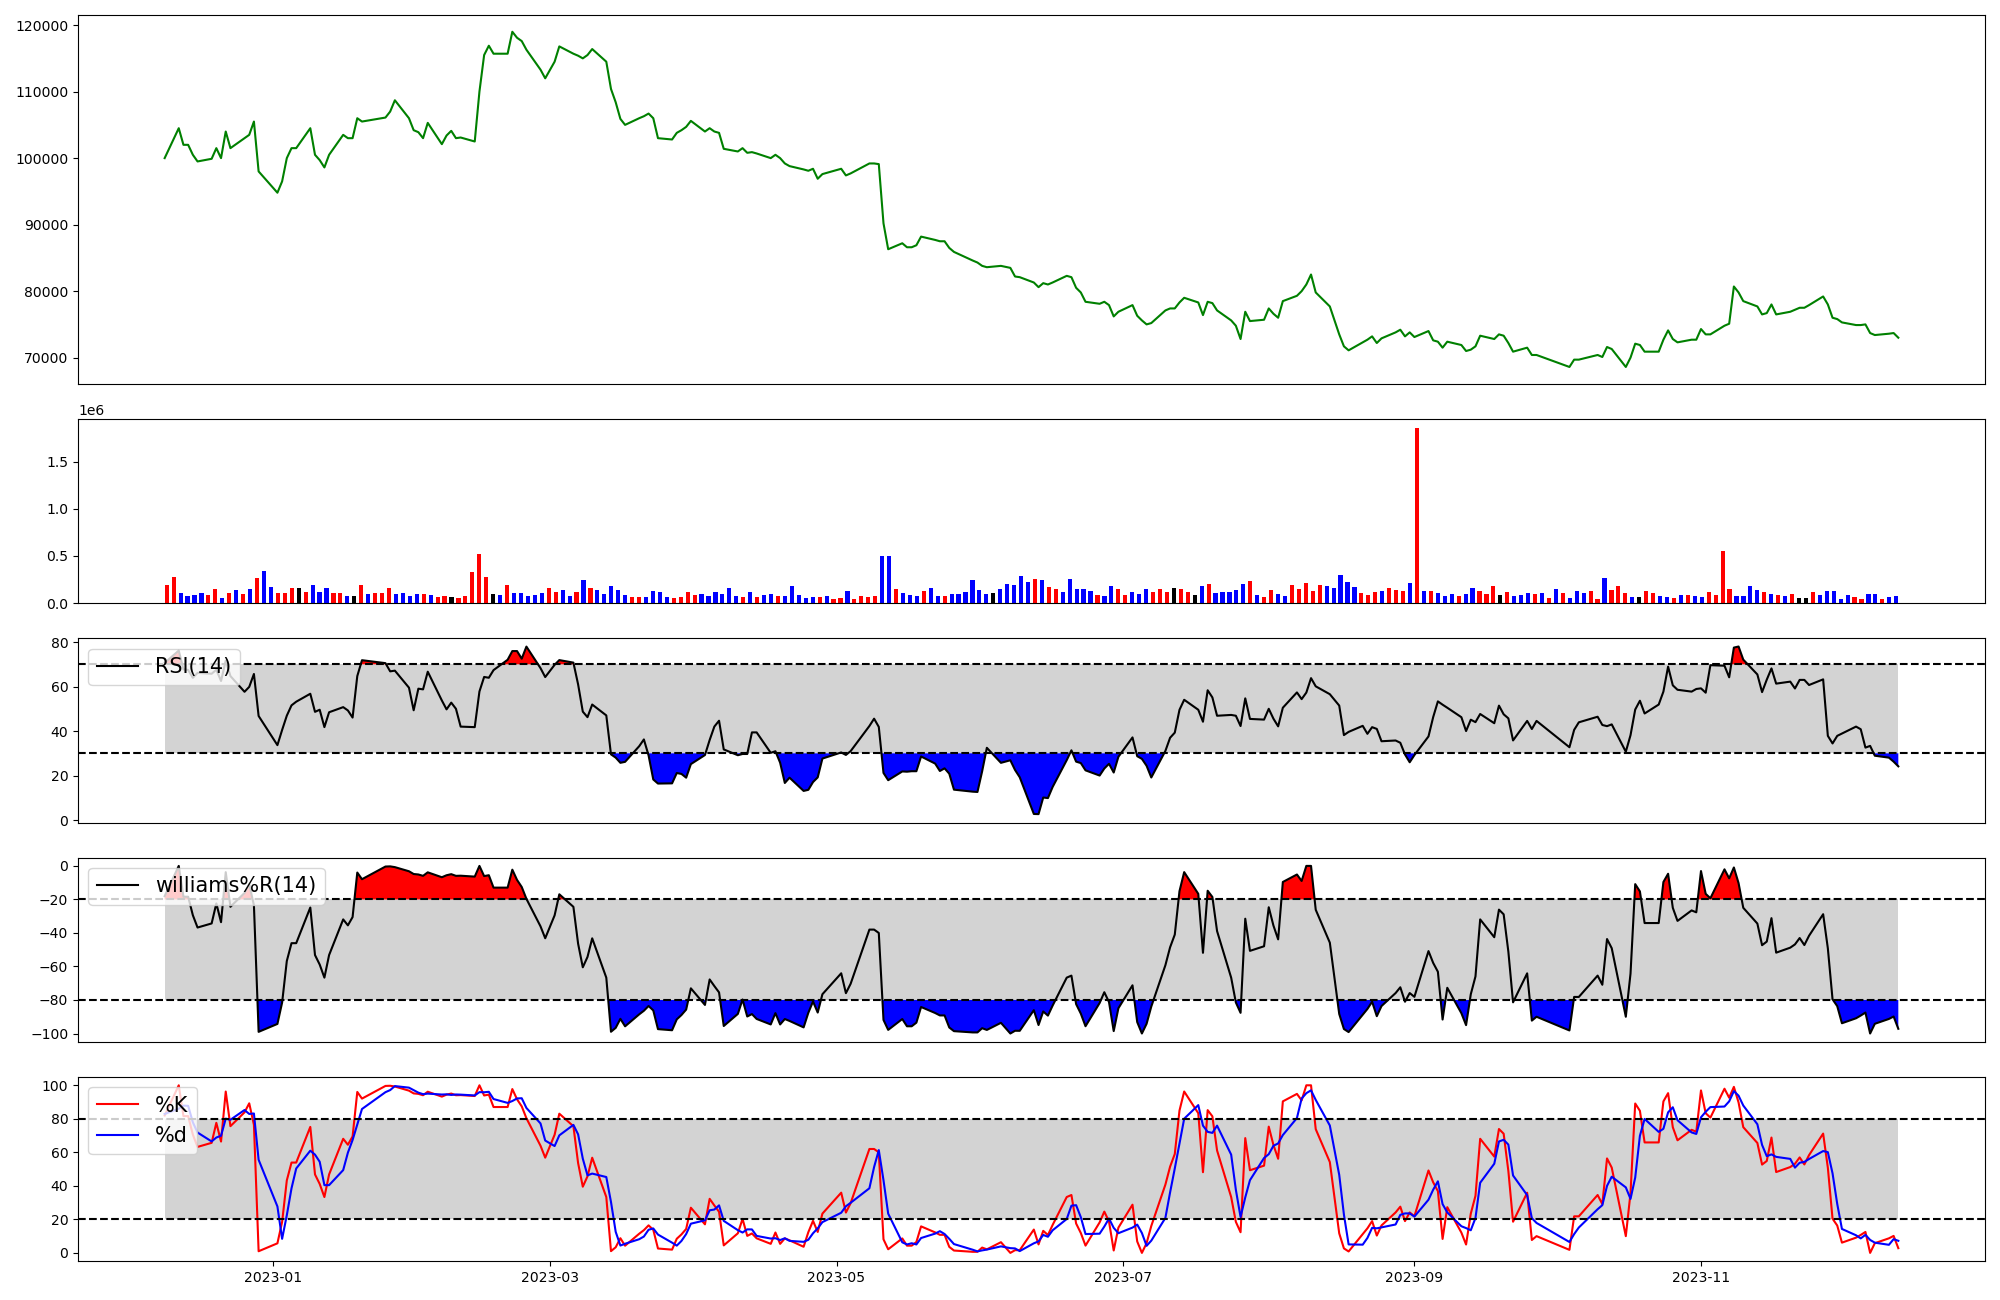This screenshot has width=2000, height=1300.
Task: Click the 1.5 volume axis tick label
Action: pos(57,462)
